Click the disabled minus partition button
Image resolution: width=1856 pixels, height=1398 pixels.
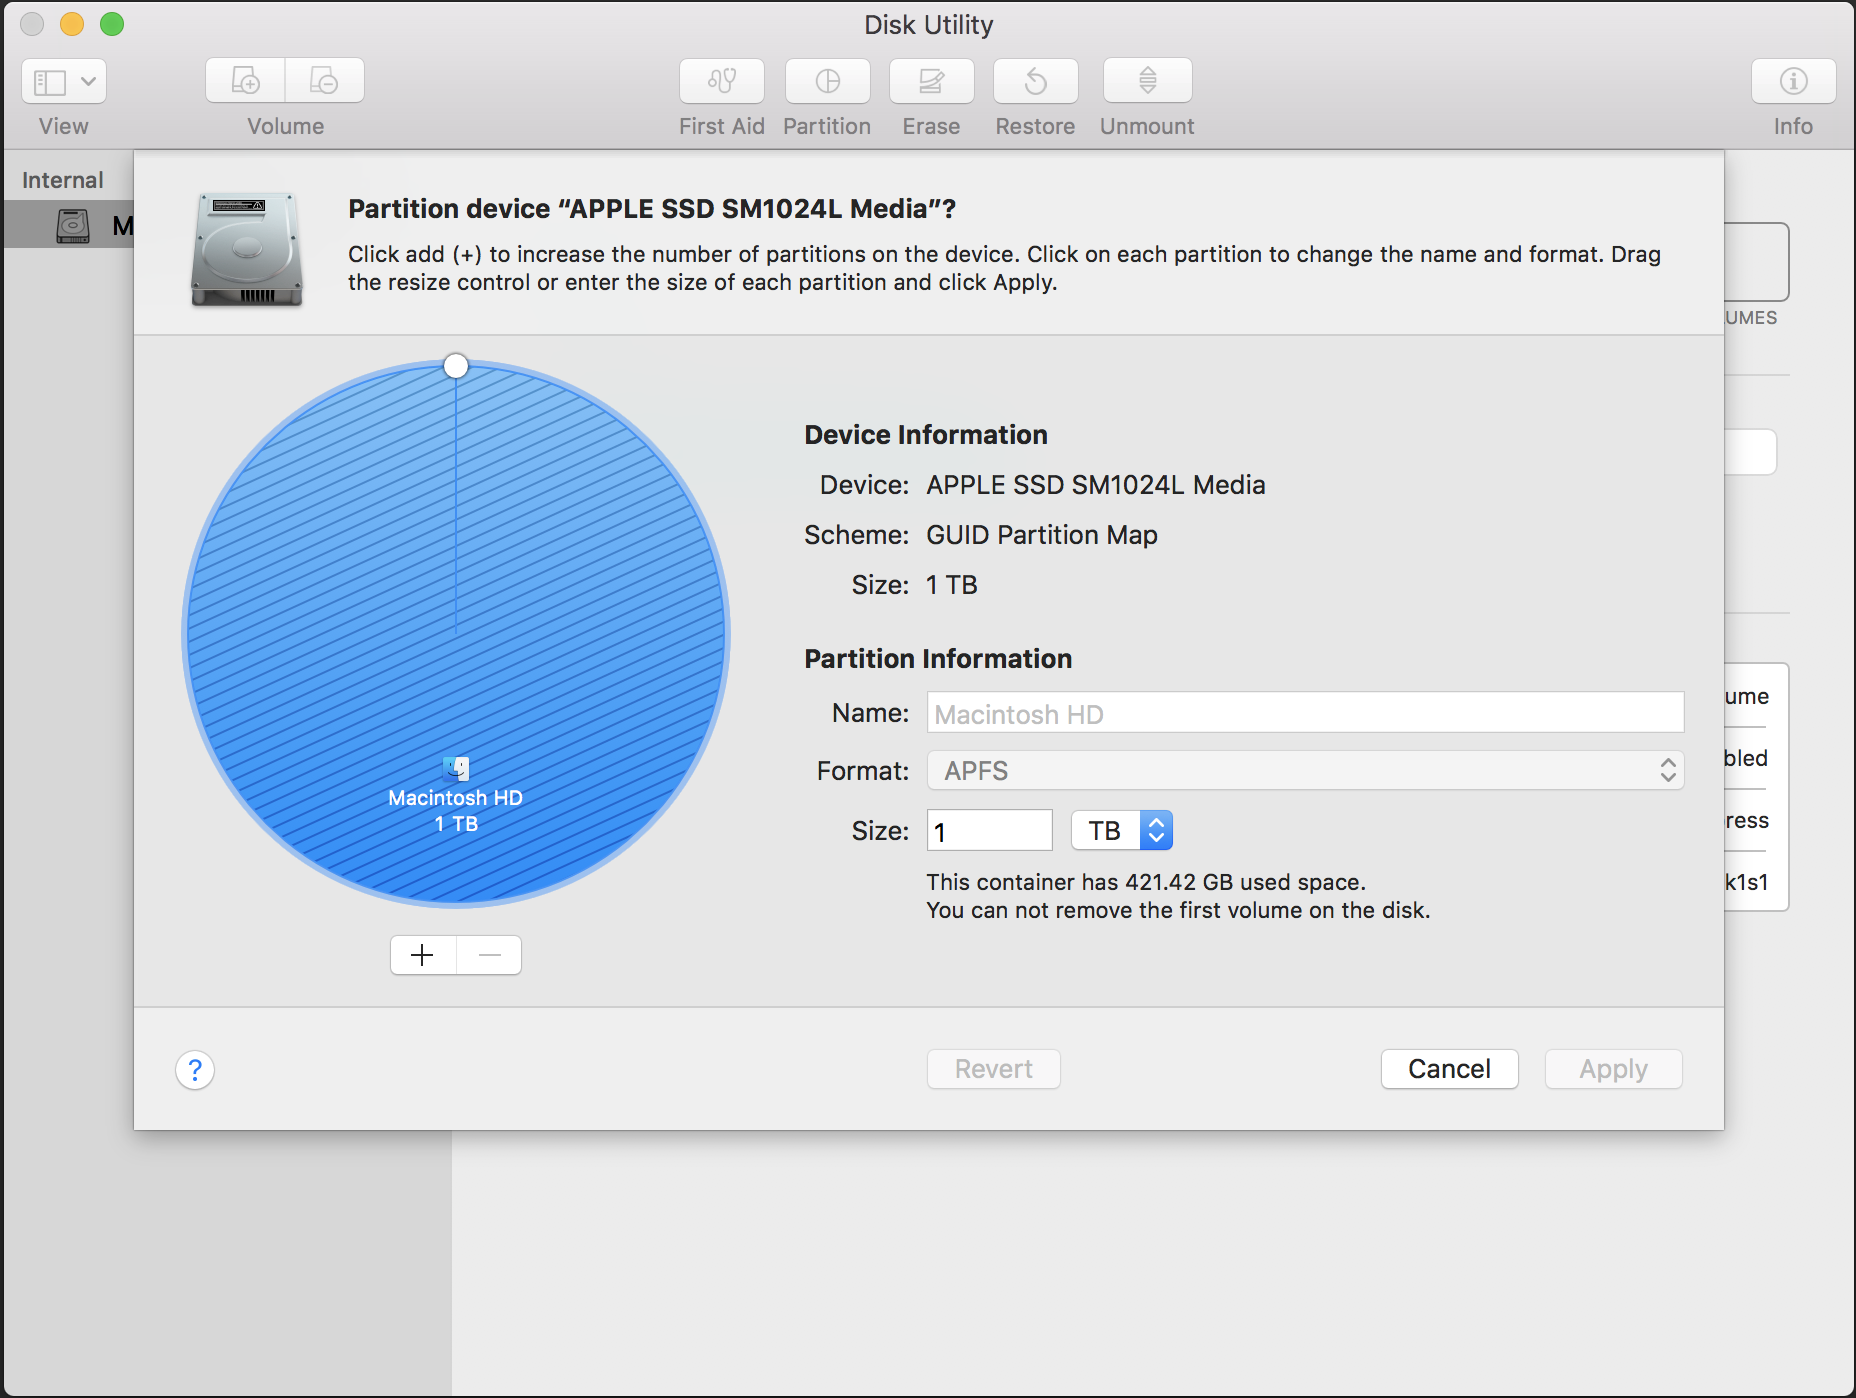[489, 955]
